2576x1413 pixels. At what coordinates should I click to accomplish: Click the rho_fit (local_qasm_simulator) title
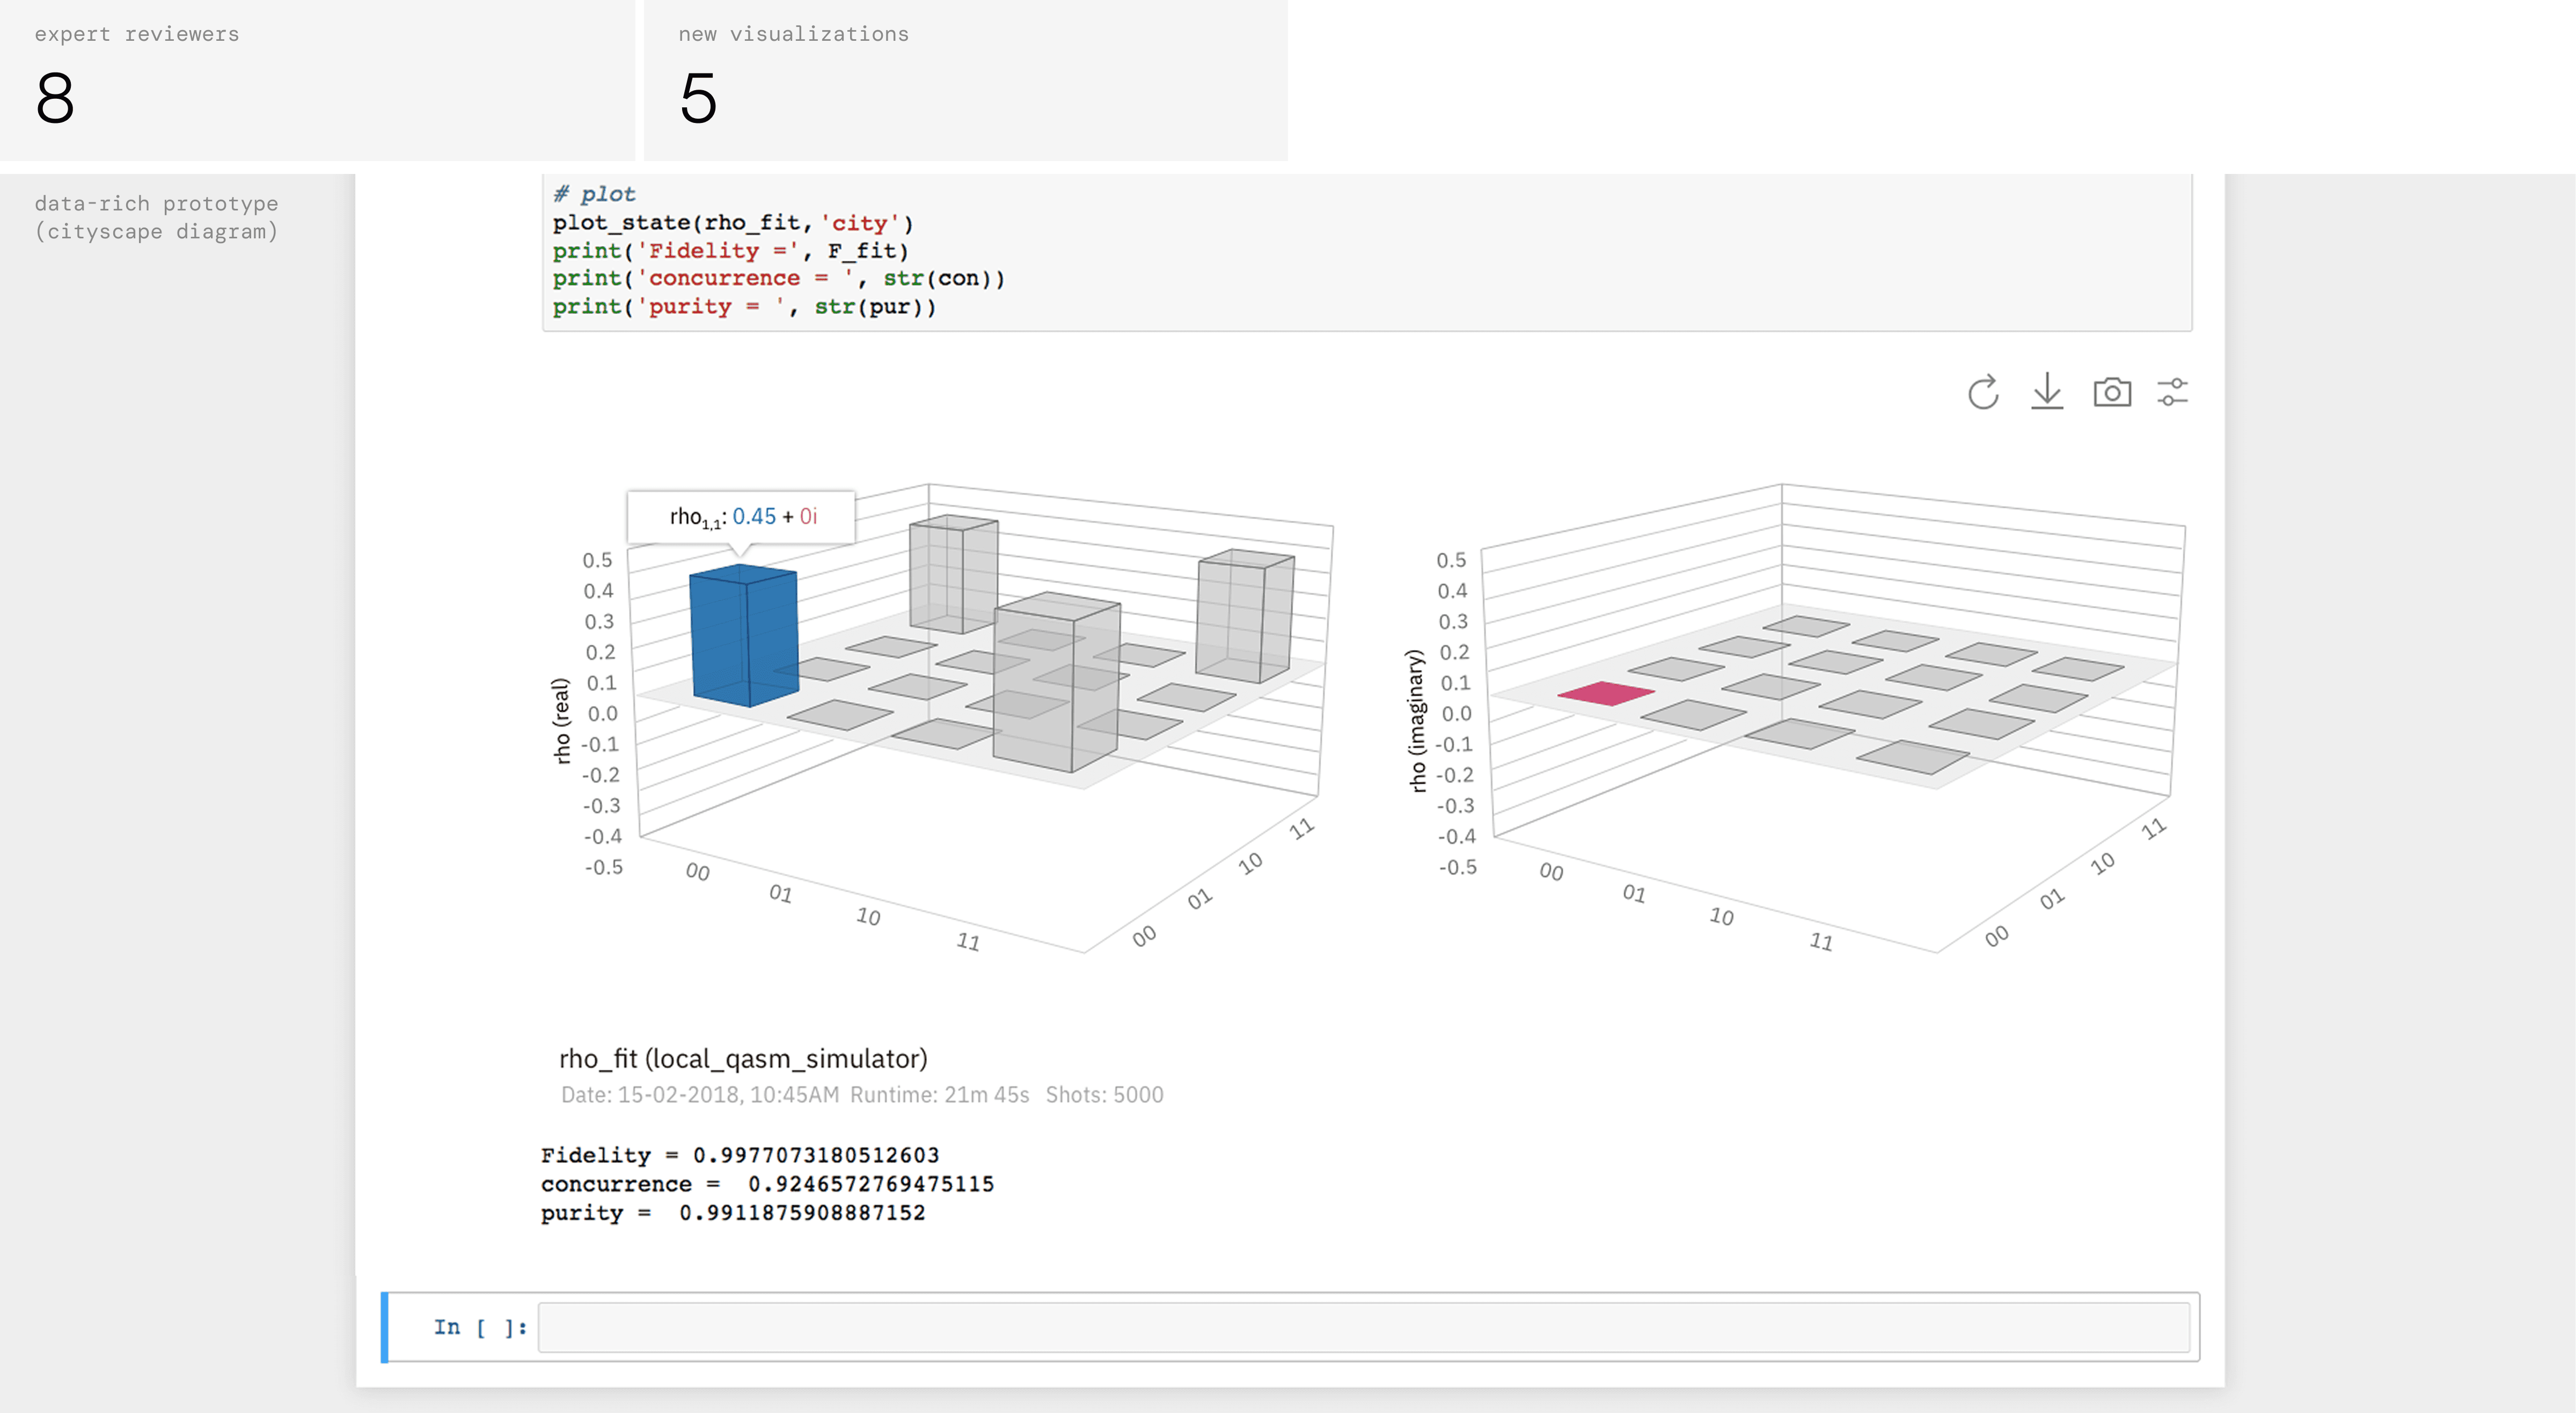pos(743,1059)
